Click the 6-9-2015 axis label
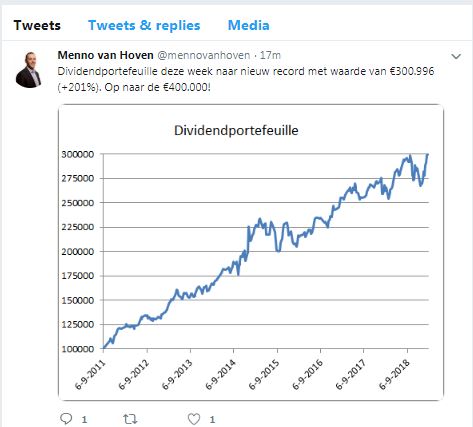Viewport: 473px width, 427px height. [264, 374]
